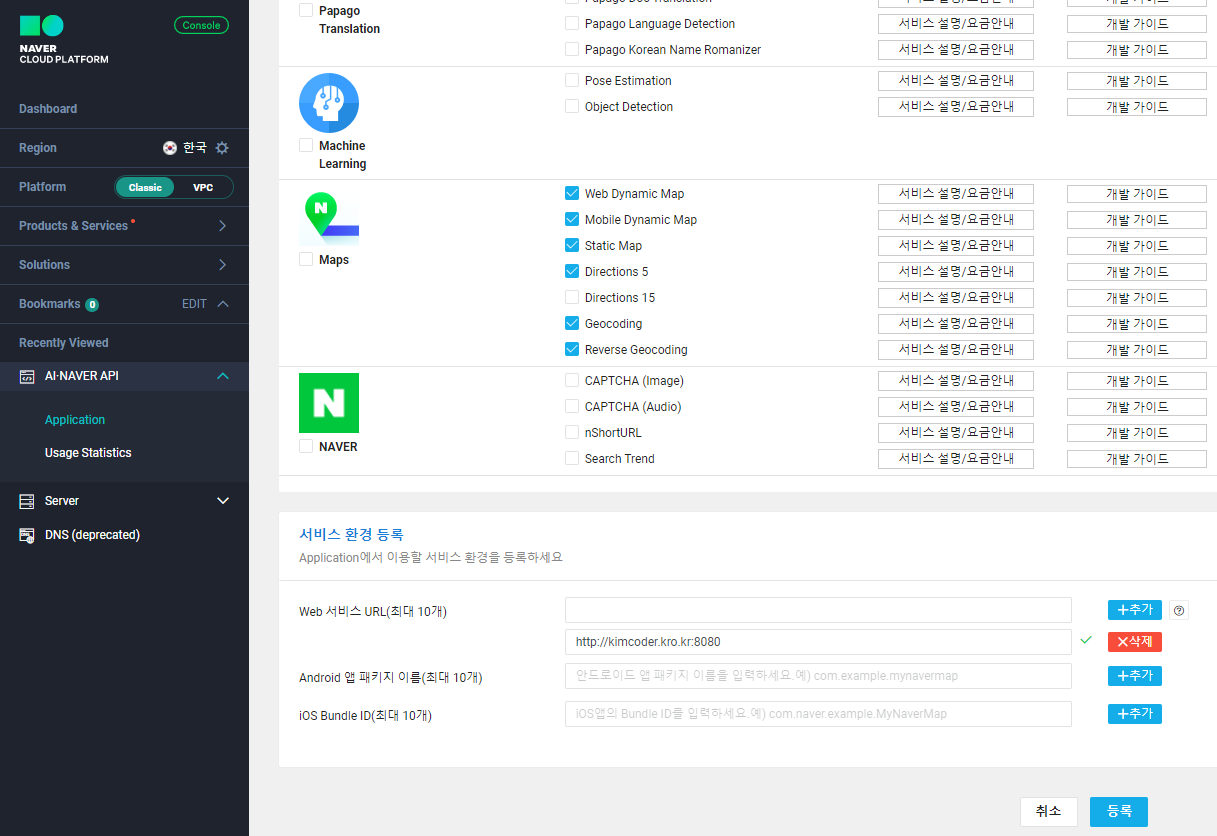Focus the empty Web 서비스 URL field
The width and height of the screenshot is (1217, 836).
tap(818, 610)
